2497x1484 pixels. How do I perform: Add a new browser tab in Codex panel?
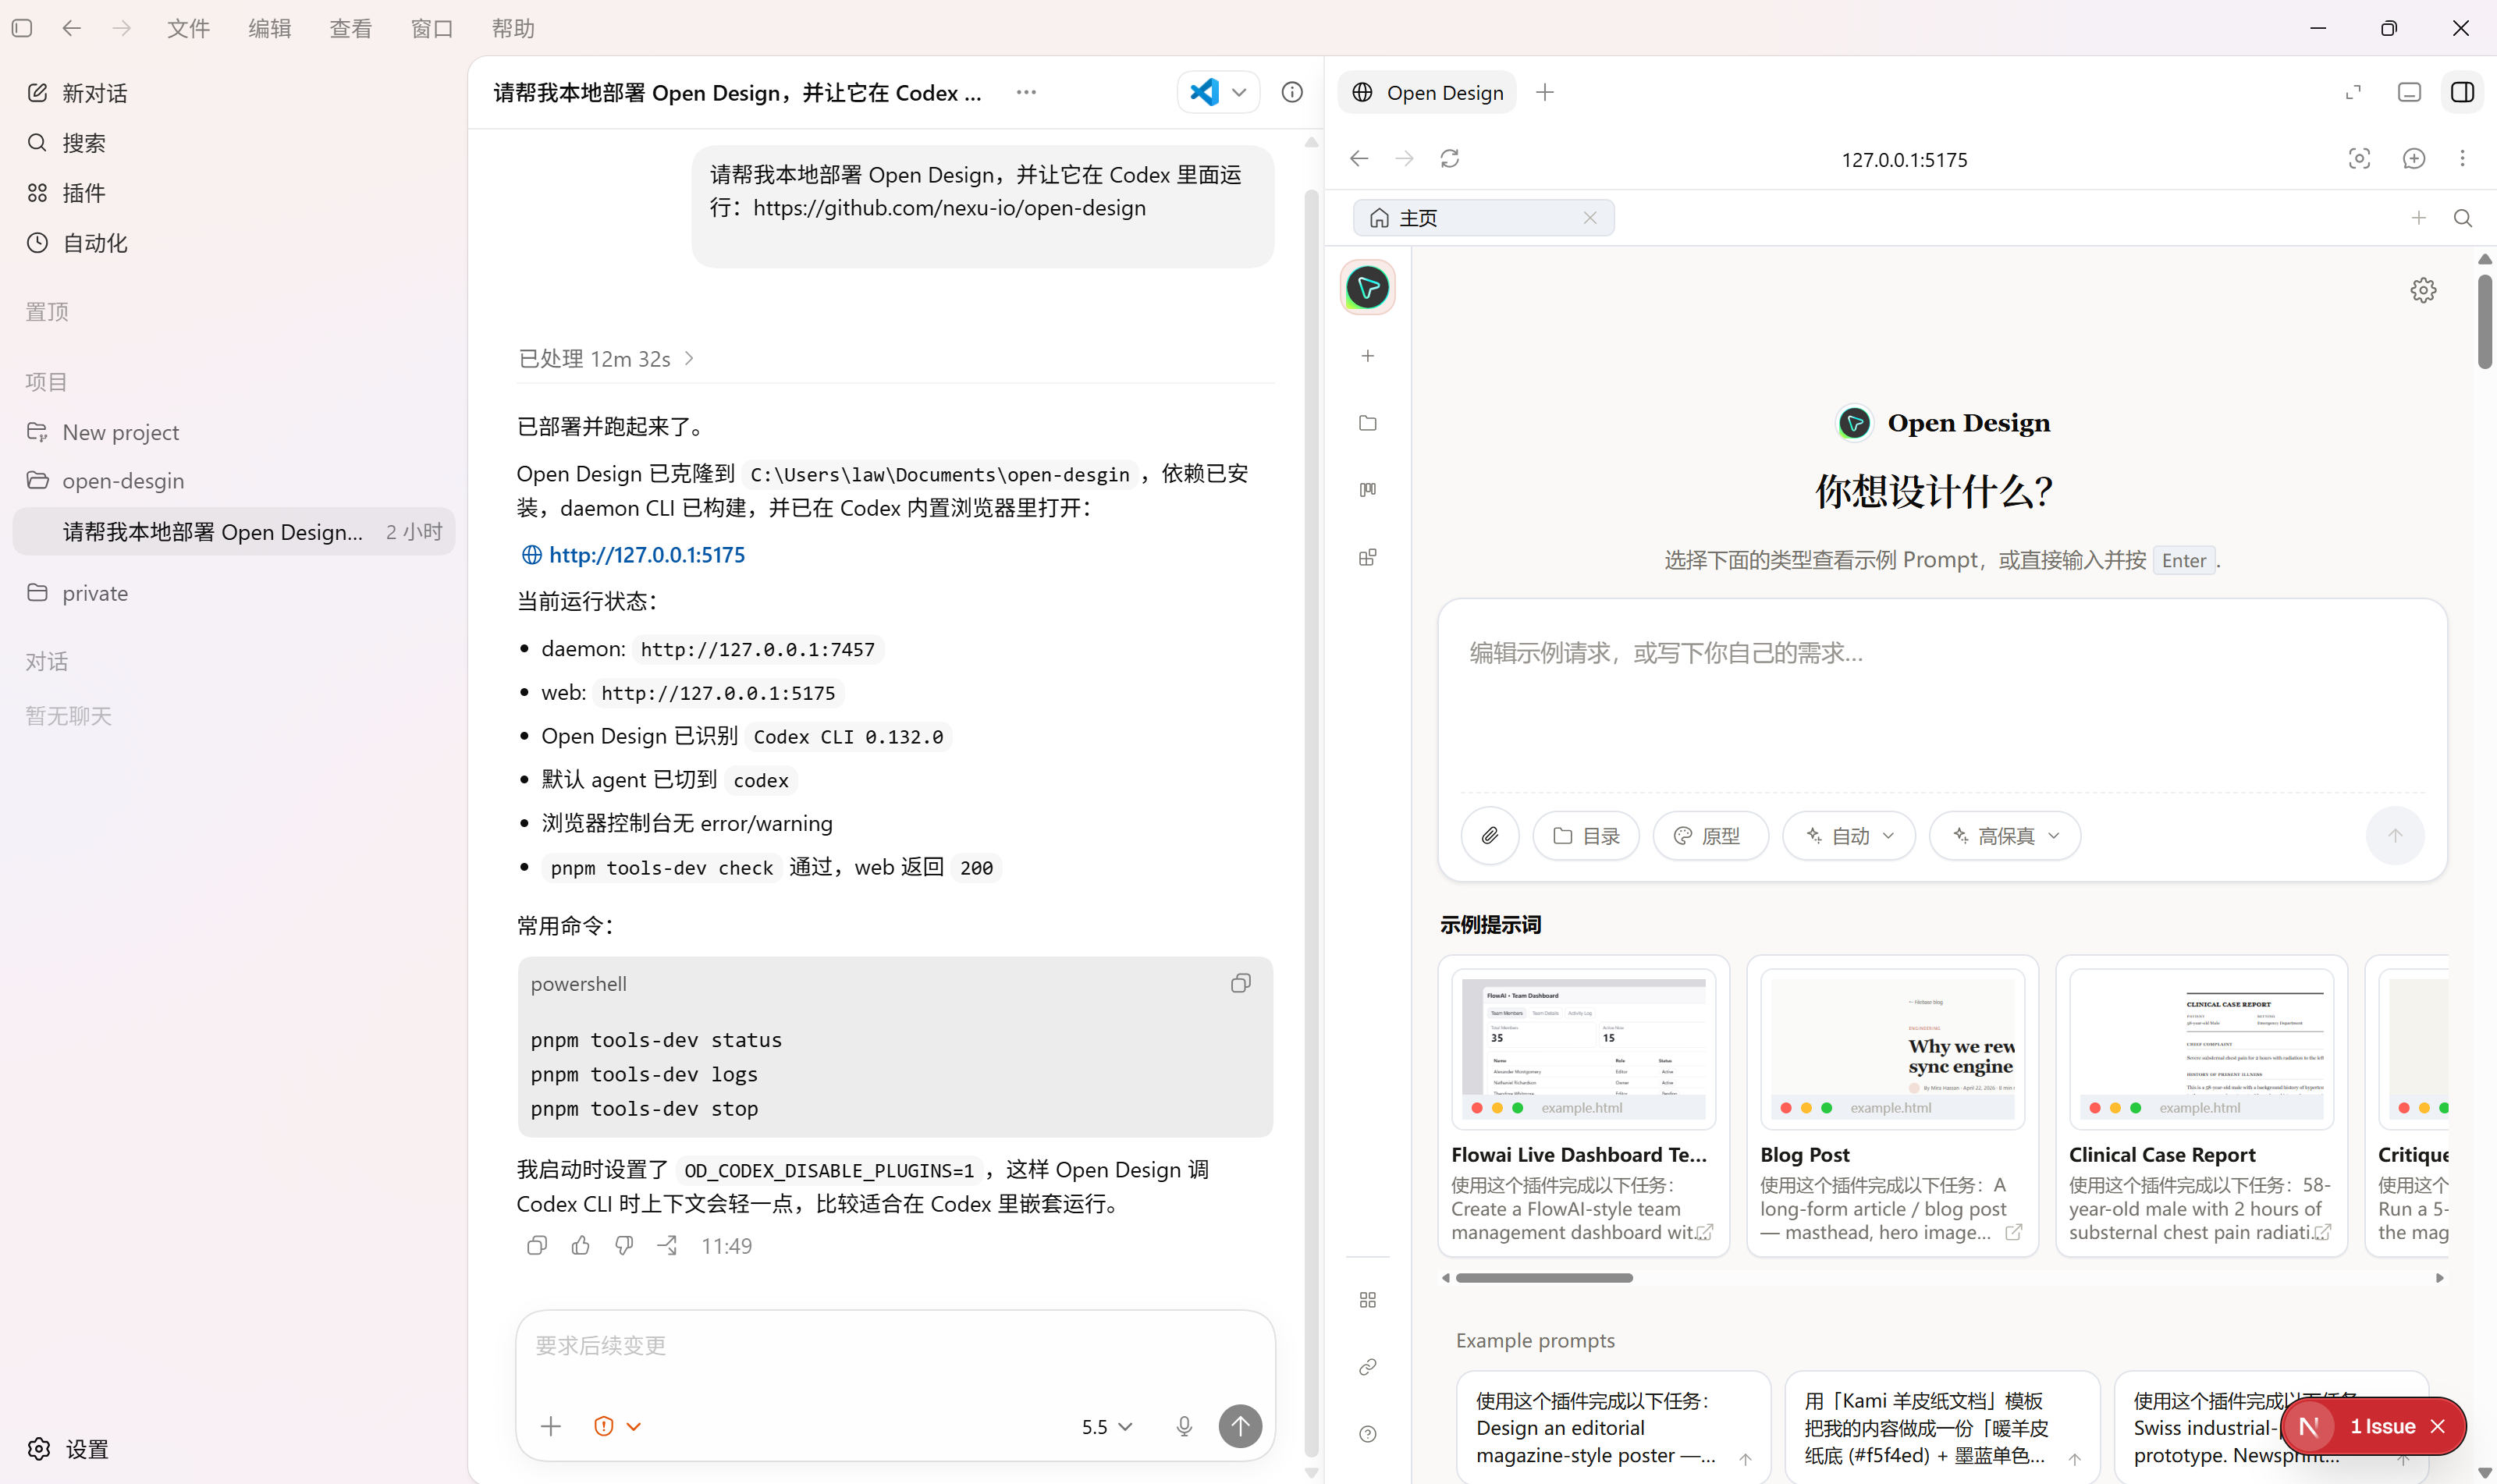[1545, 93]
